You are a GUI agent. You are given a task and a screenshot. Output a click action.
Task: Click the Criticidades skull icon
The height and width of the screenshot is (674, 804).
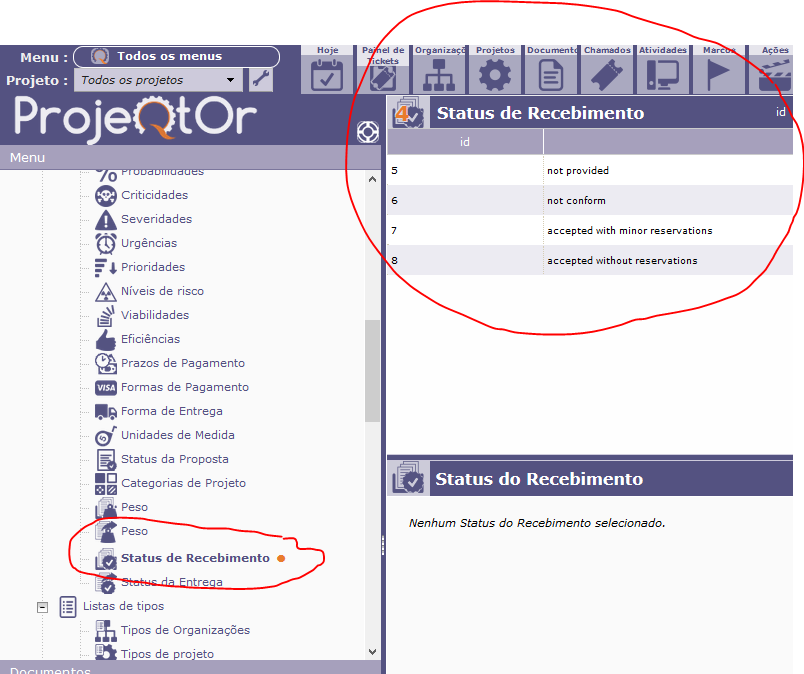106,195
